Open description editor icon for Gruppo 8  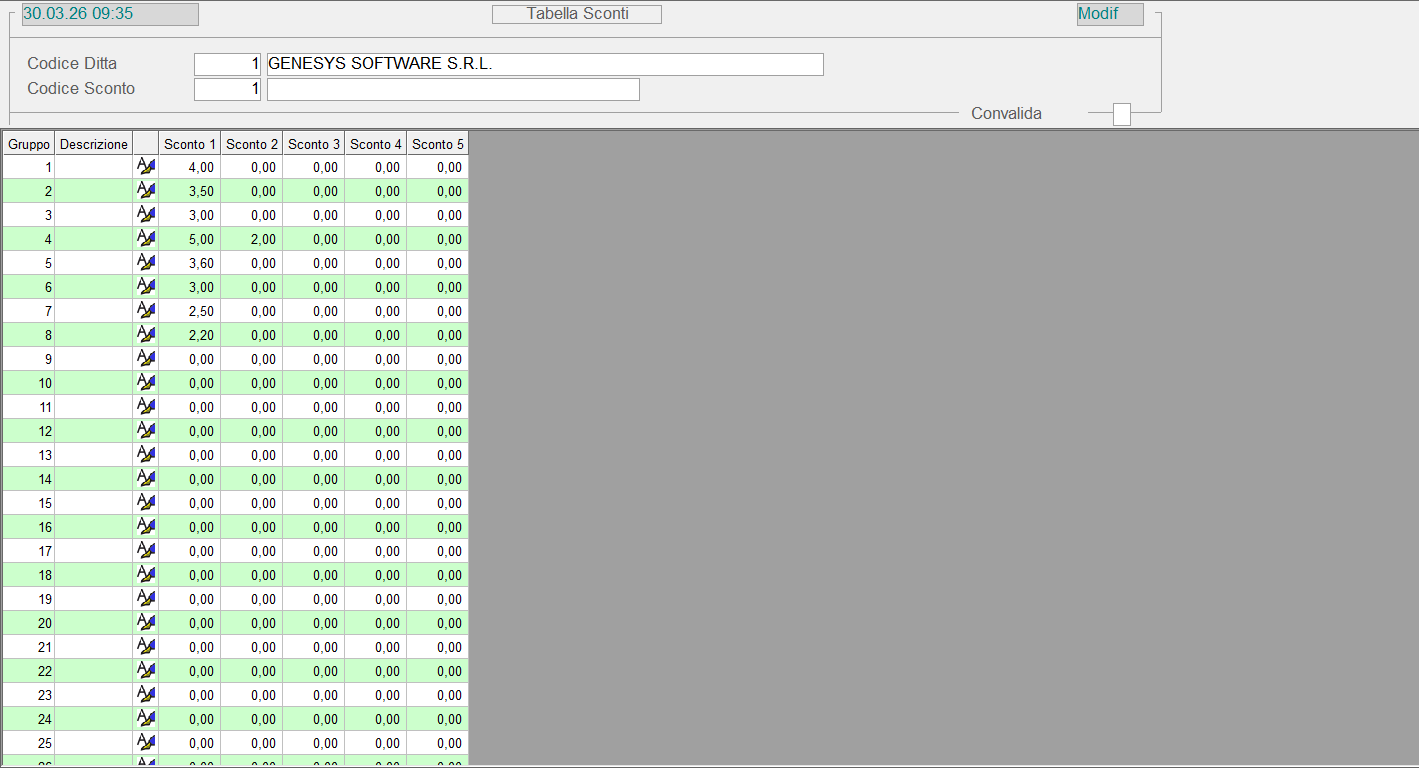pyautogui.click(x=146, y=335)
